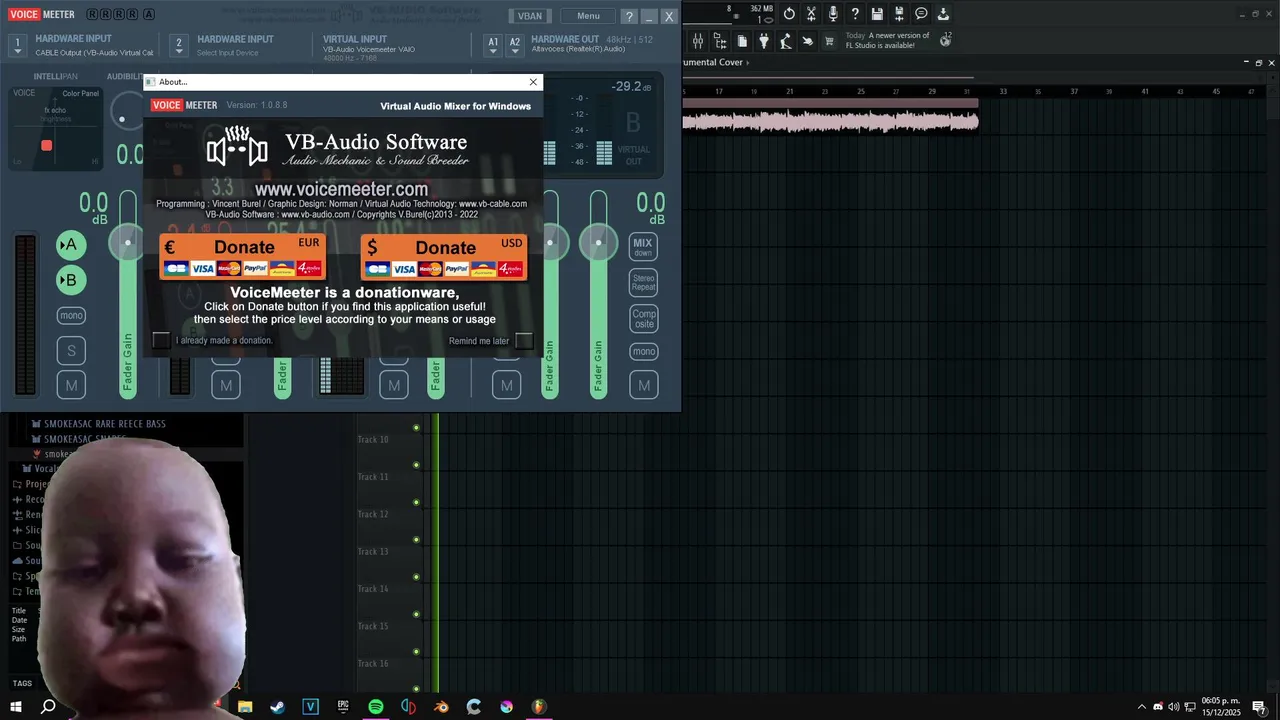Image resolution: width=1280 pixels, height=720 pixels.
Task: Click FL Studio audio editor scissors icon
Action: (811, 14)
